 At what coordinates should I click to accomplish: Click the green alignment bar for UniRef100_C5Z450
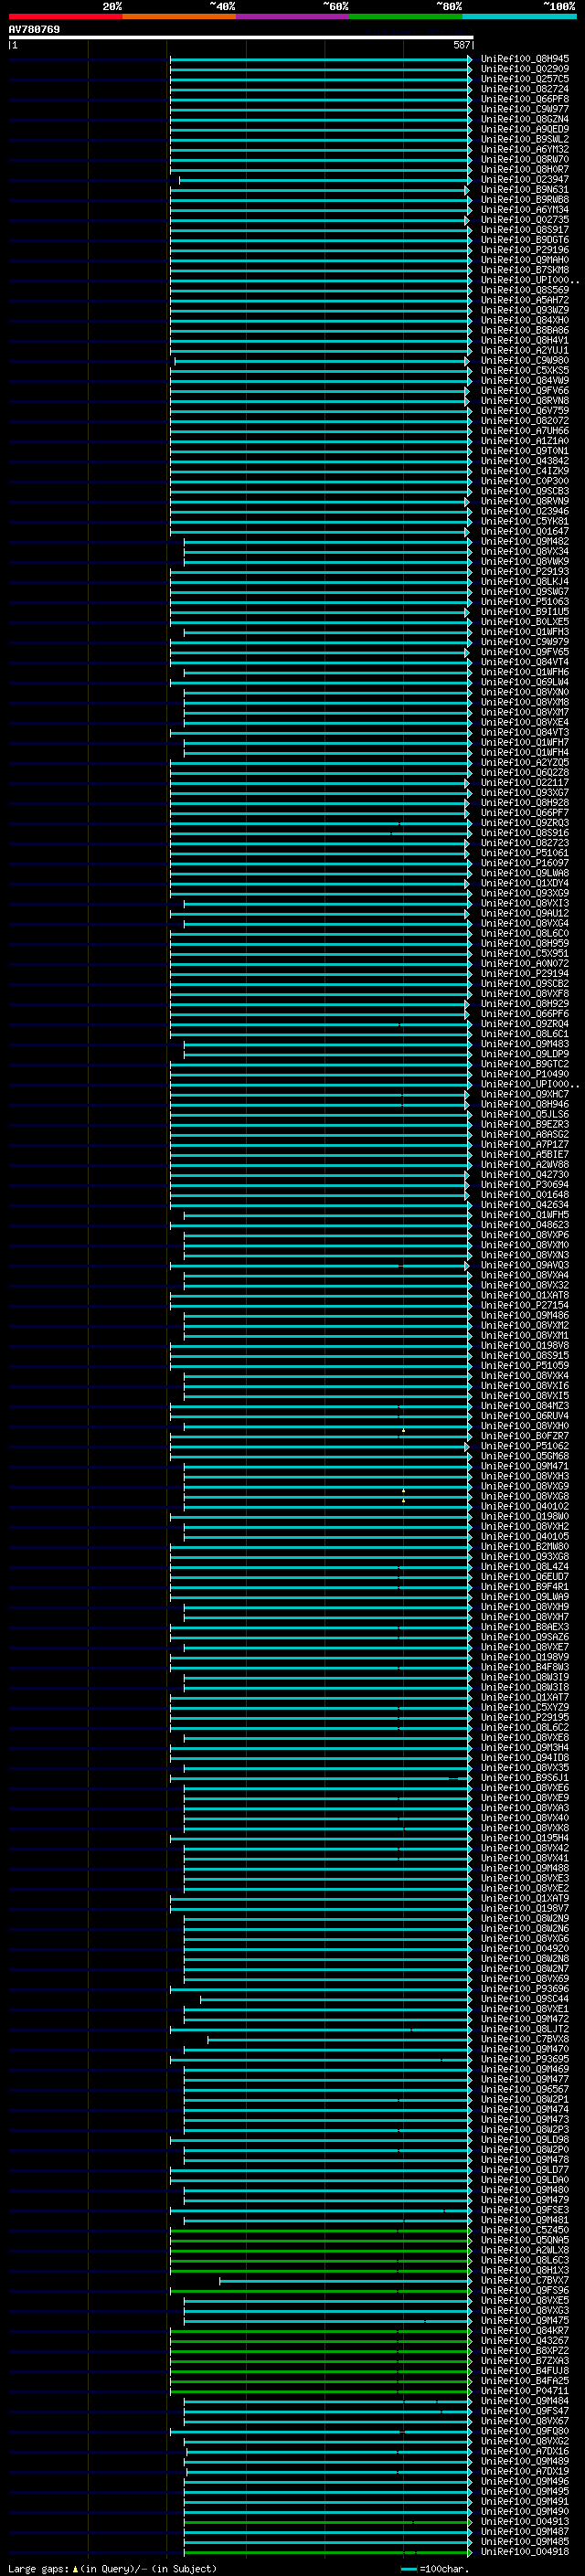coord(321,2229)
